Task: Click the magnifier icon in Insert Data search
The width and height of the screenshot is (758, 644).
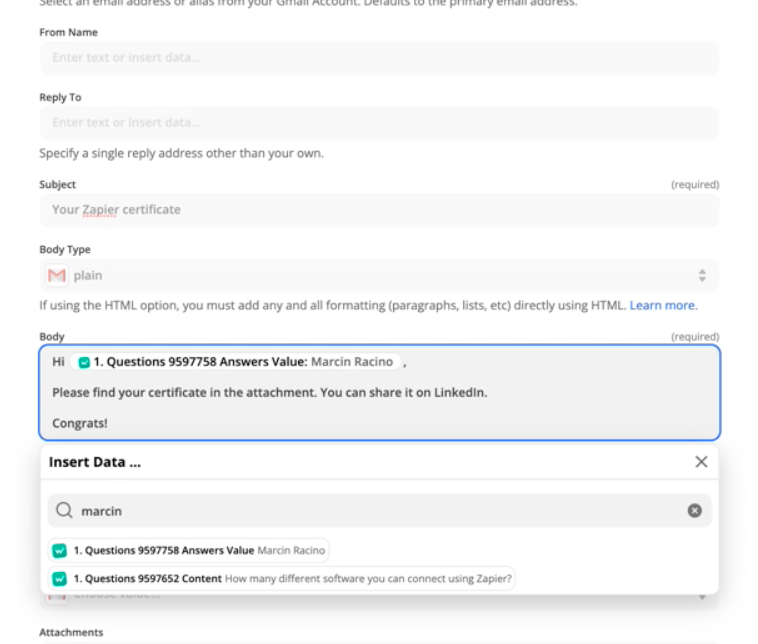Action: [64, 511]
